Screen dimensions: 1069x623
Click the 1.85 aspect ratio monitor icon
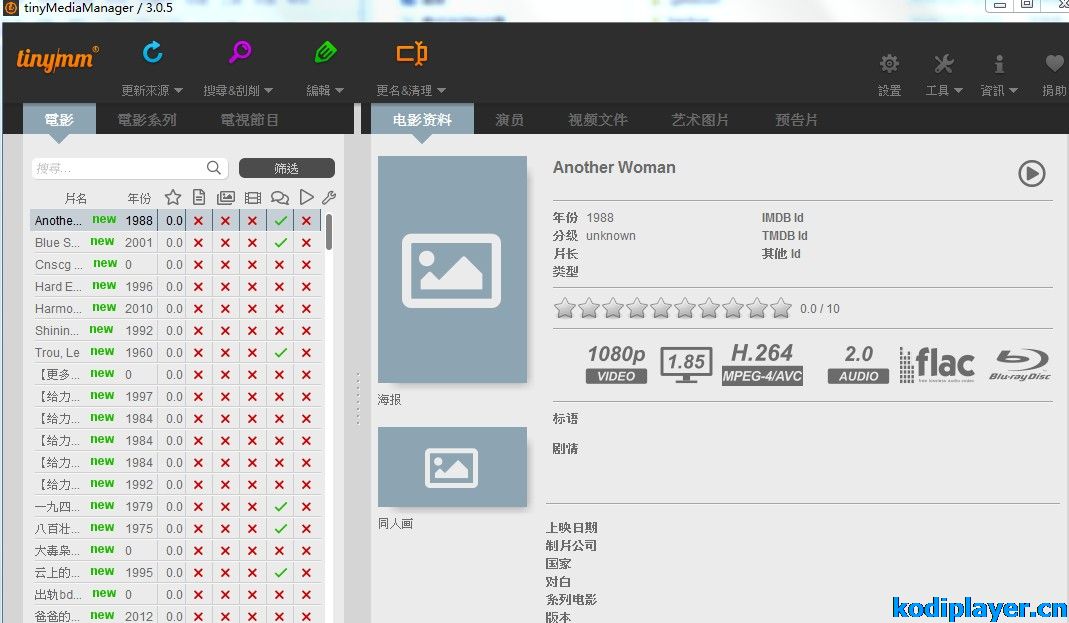686,363
